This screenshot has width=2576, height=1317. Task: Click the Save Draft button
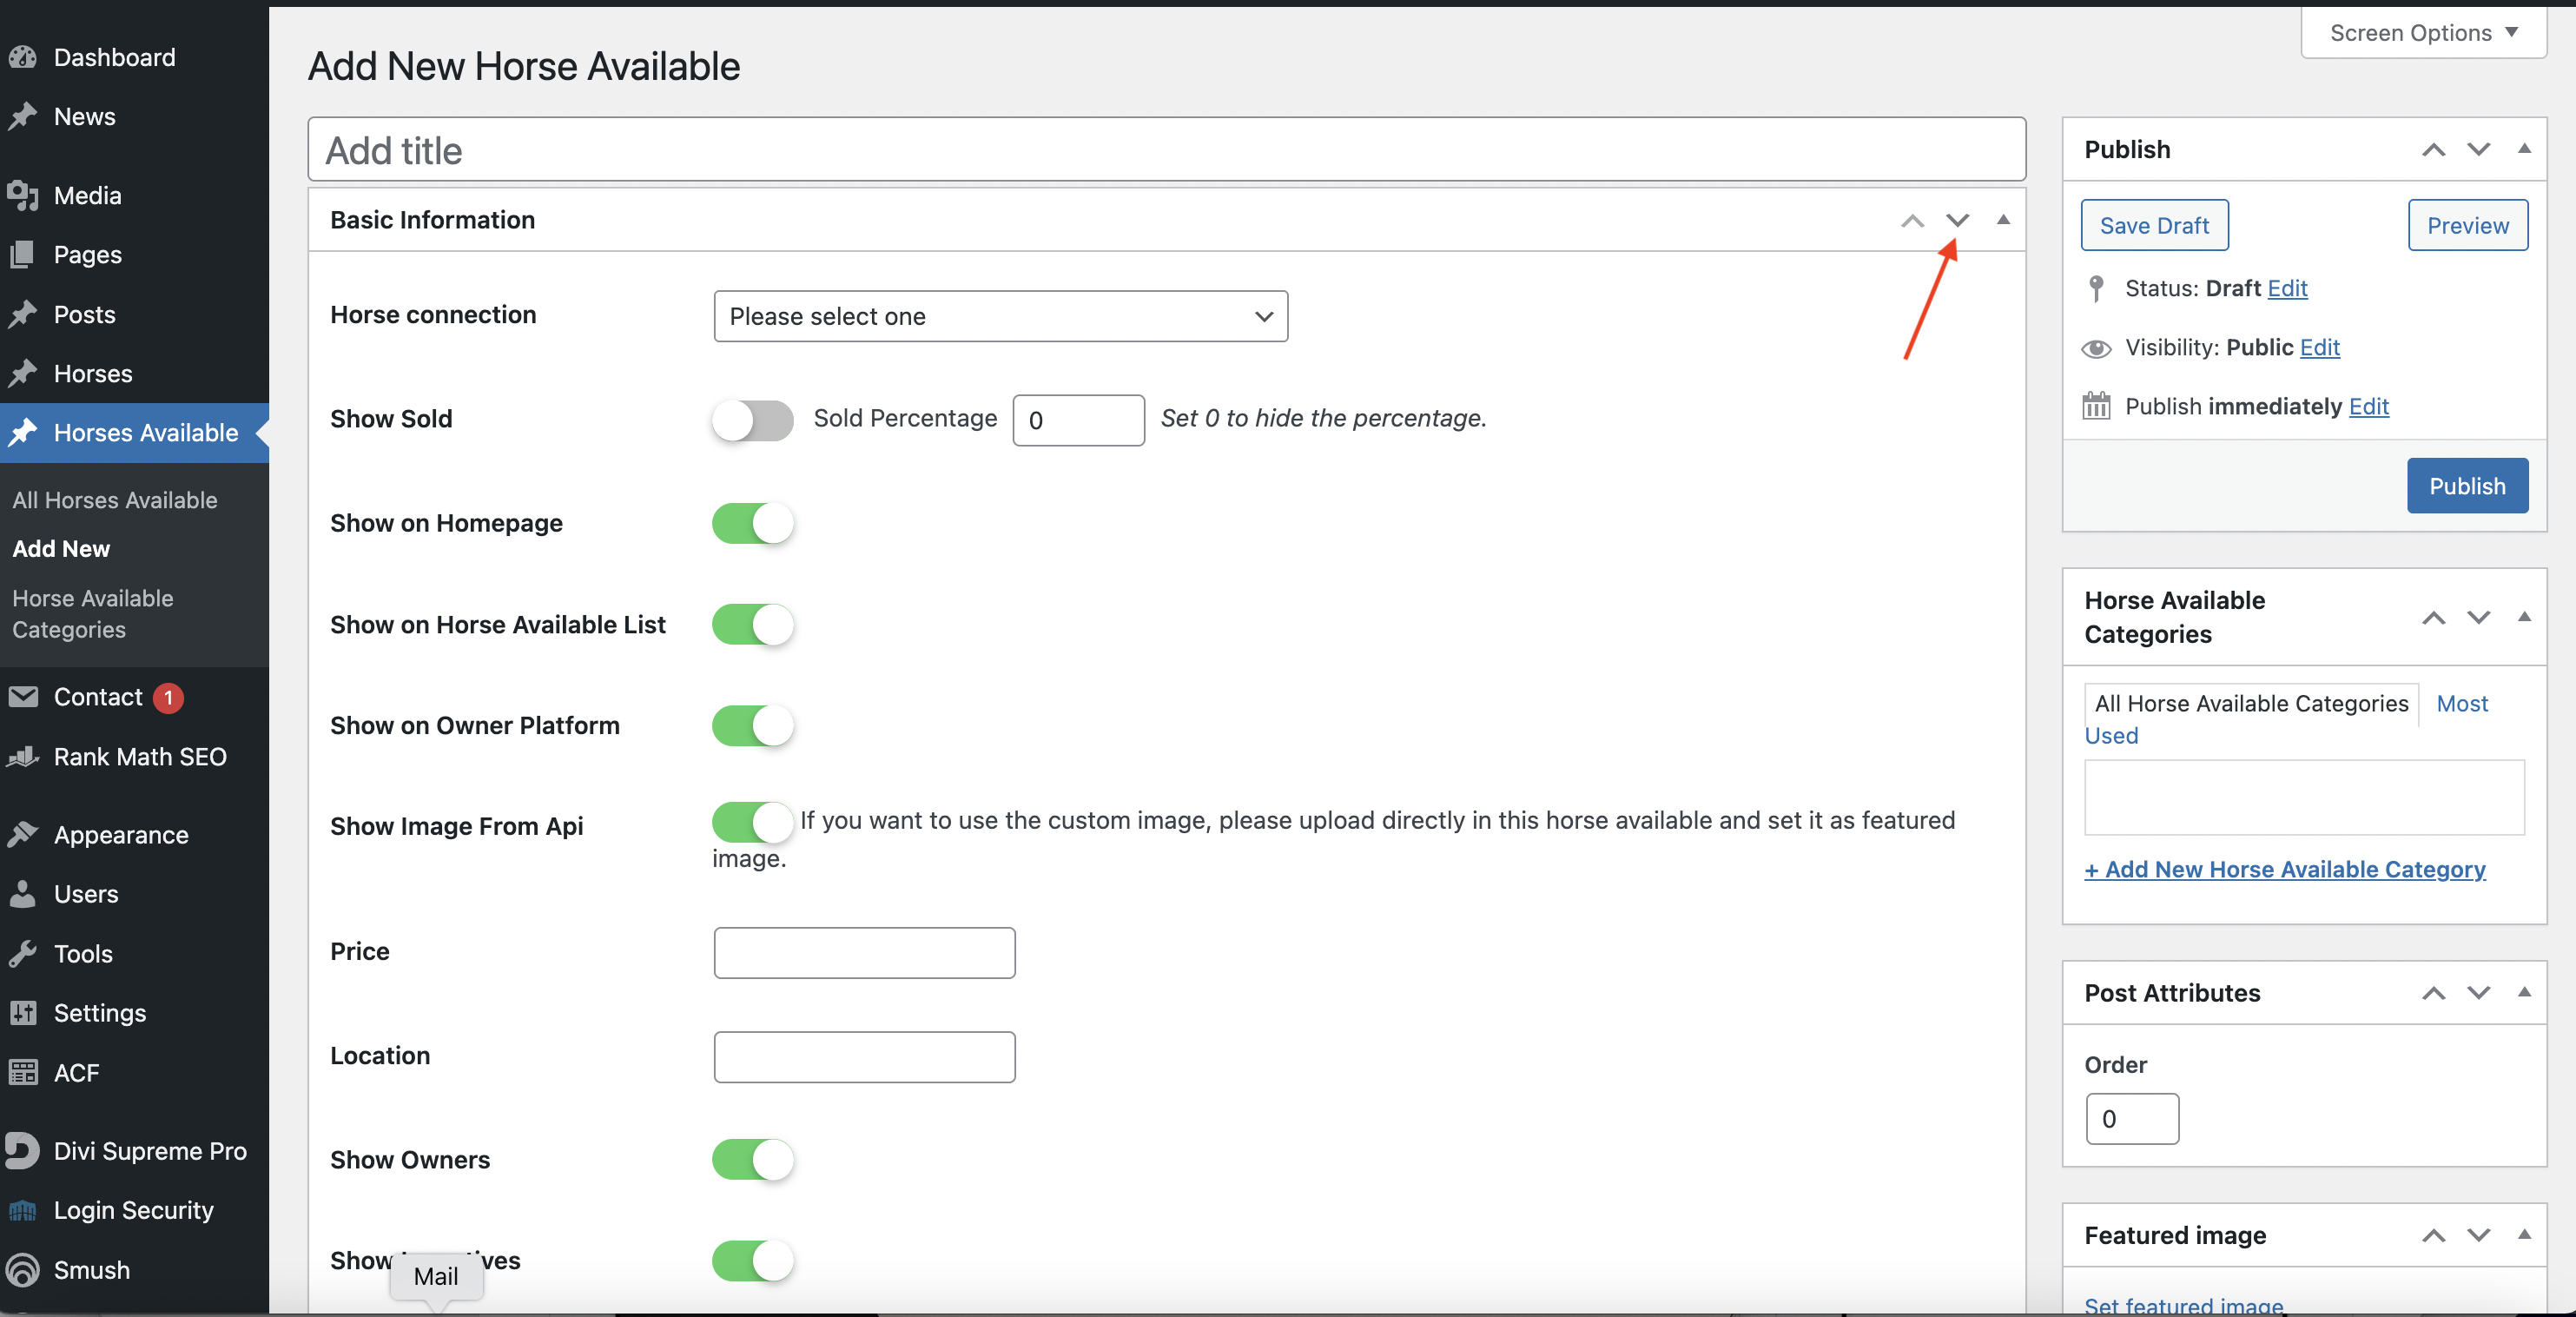(2153, 225)
